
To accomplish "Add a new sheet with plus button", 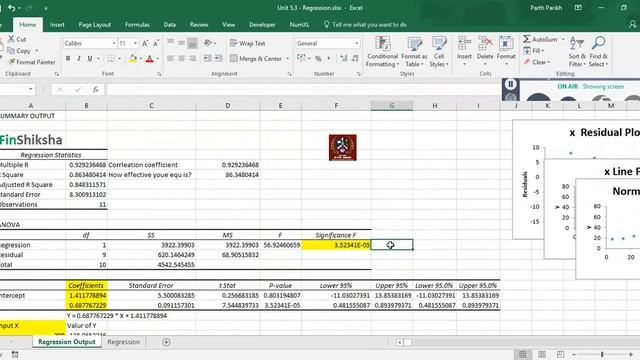I will coord(166,342).
